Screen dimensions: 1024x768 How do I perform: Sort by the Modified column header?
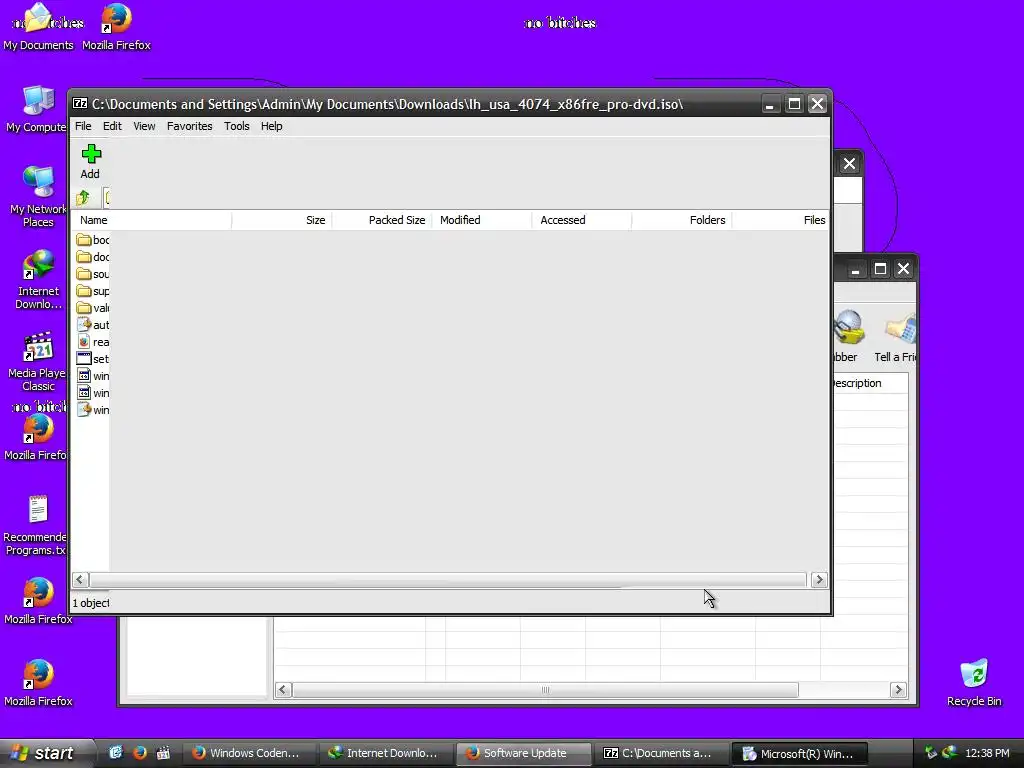pos(482,220)
